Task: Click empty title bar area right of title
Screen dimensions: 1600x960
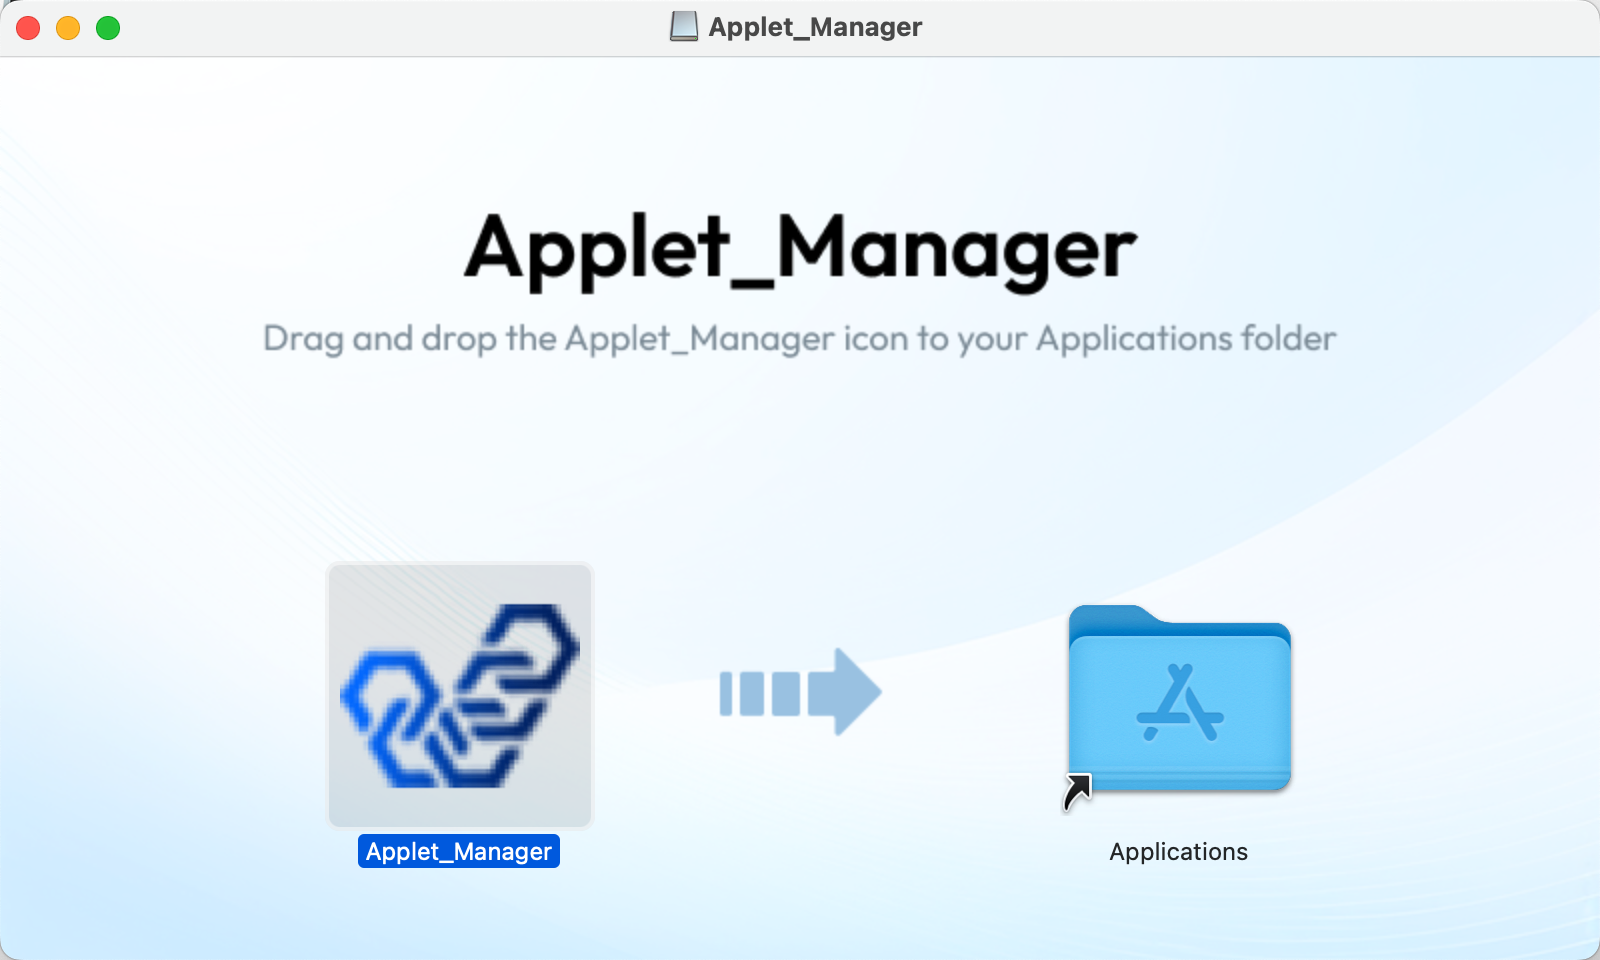Action: pos(1250,28)
